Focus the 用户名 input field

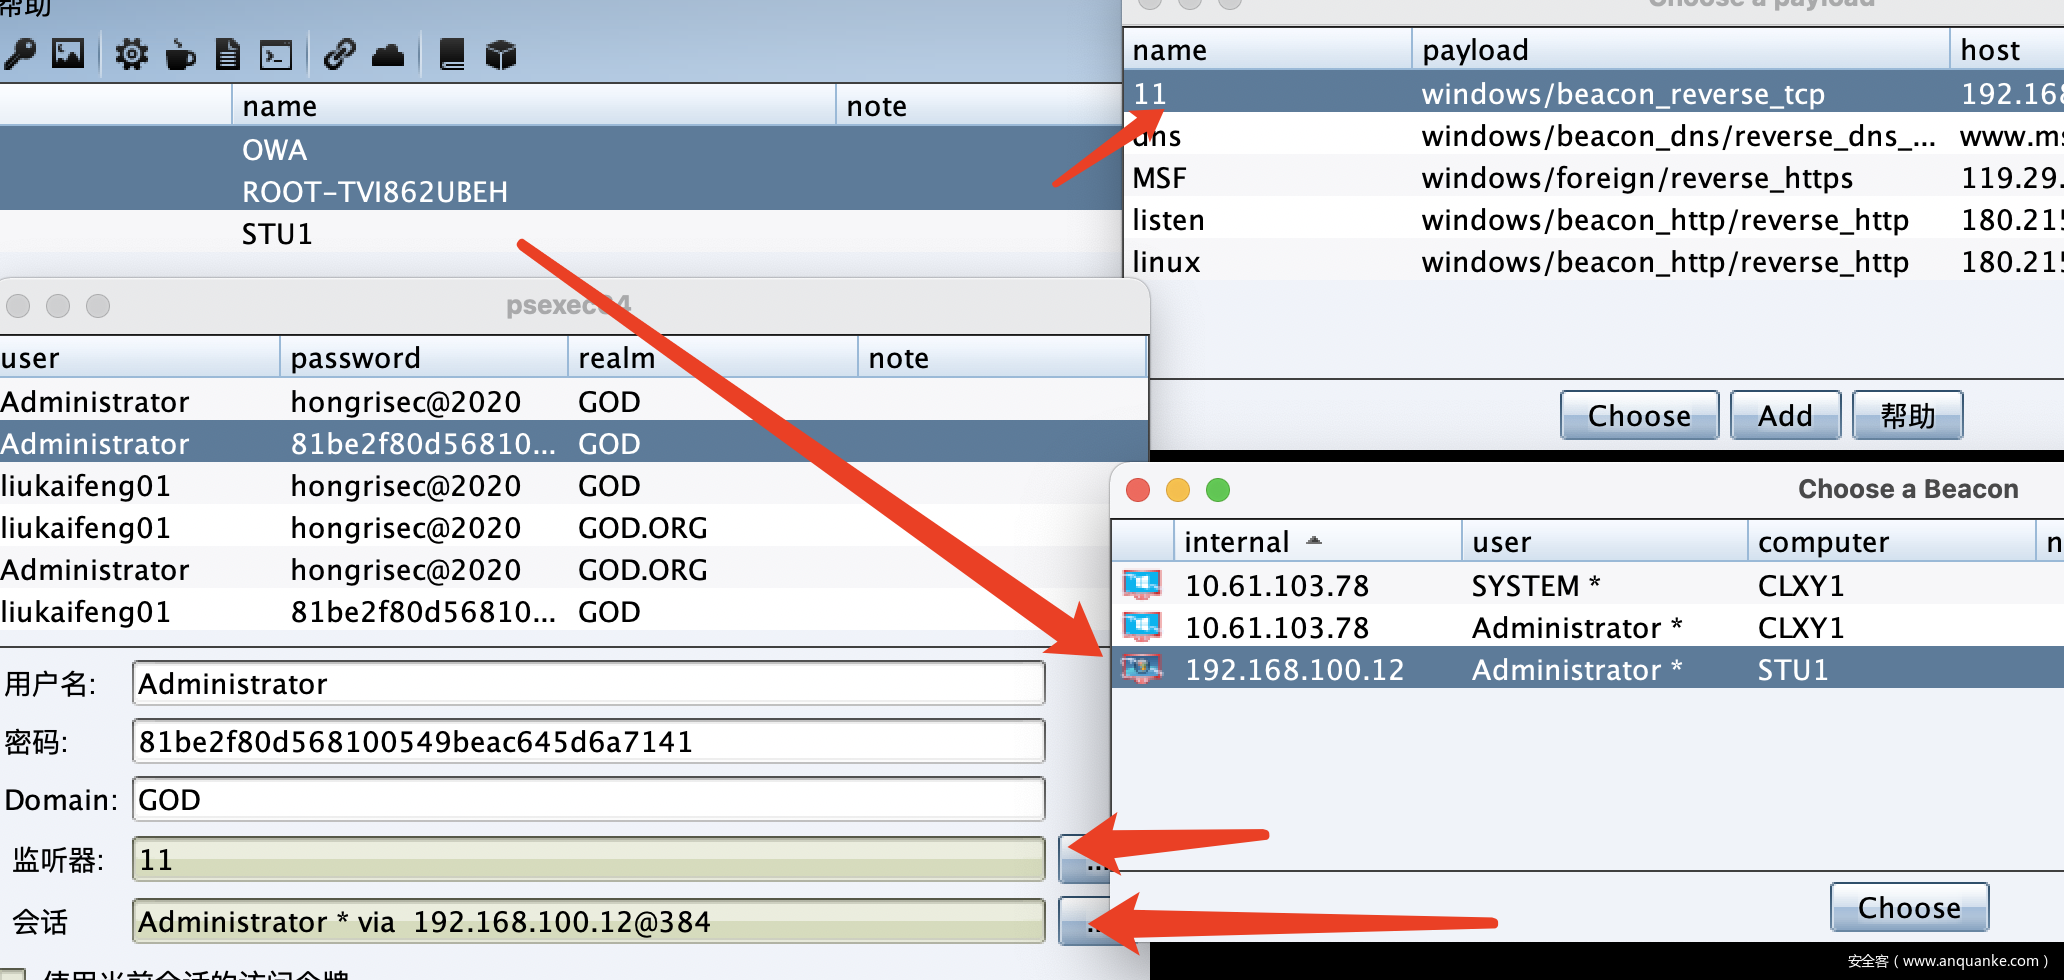tap(588, 684)
